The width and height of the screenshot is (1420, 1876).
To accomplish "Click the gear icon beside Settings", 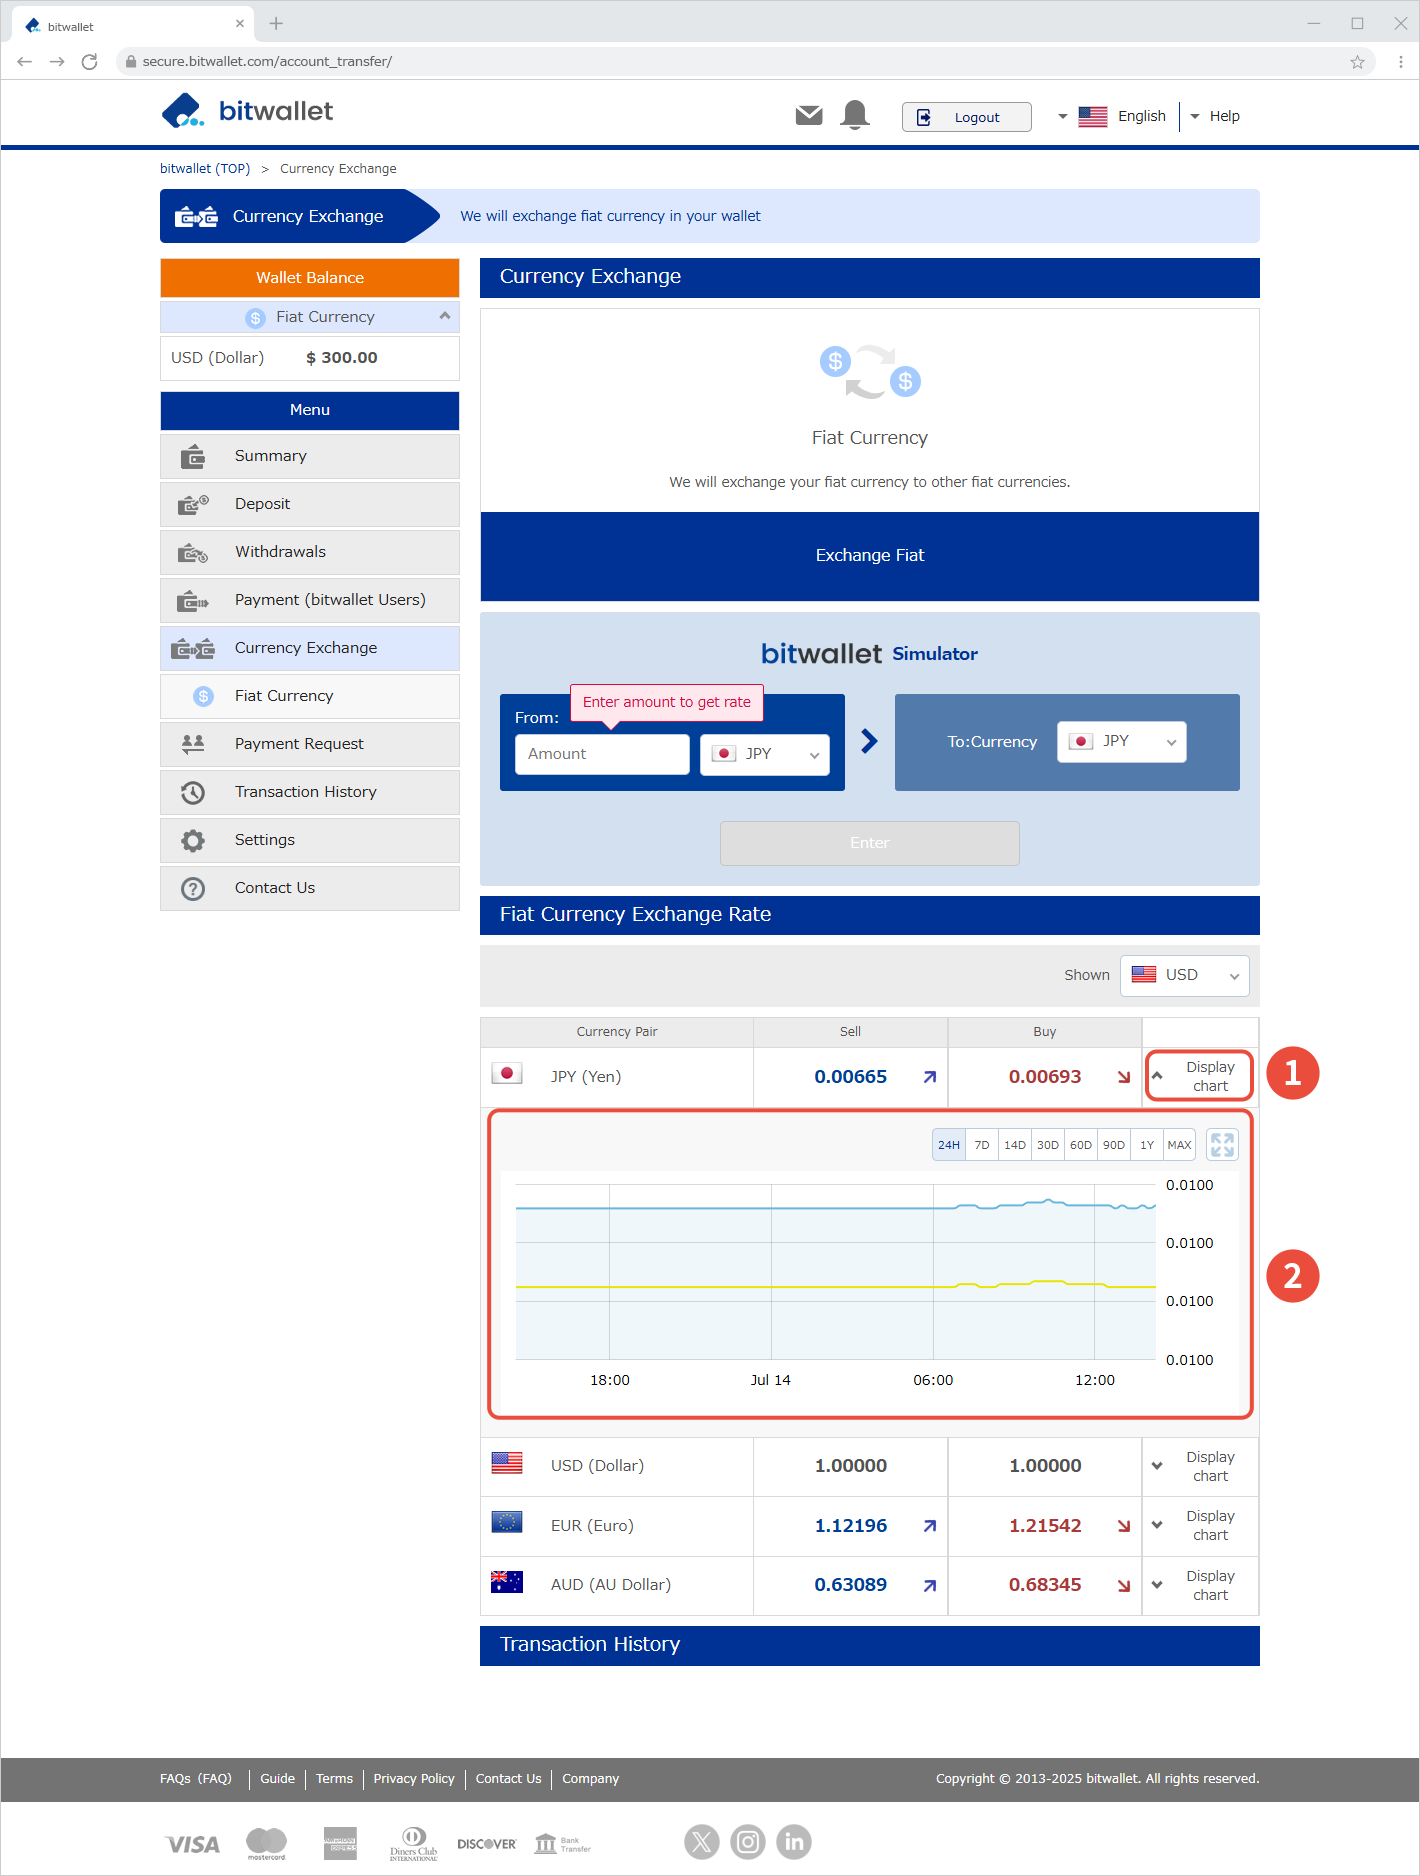I will (193, 841).
